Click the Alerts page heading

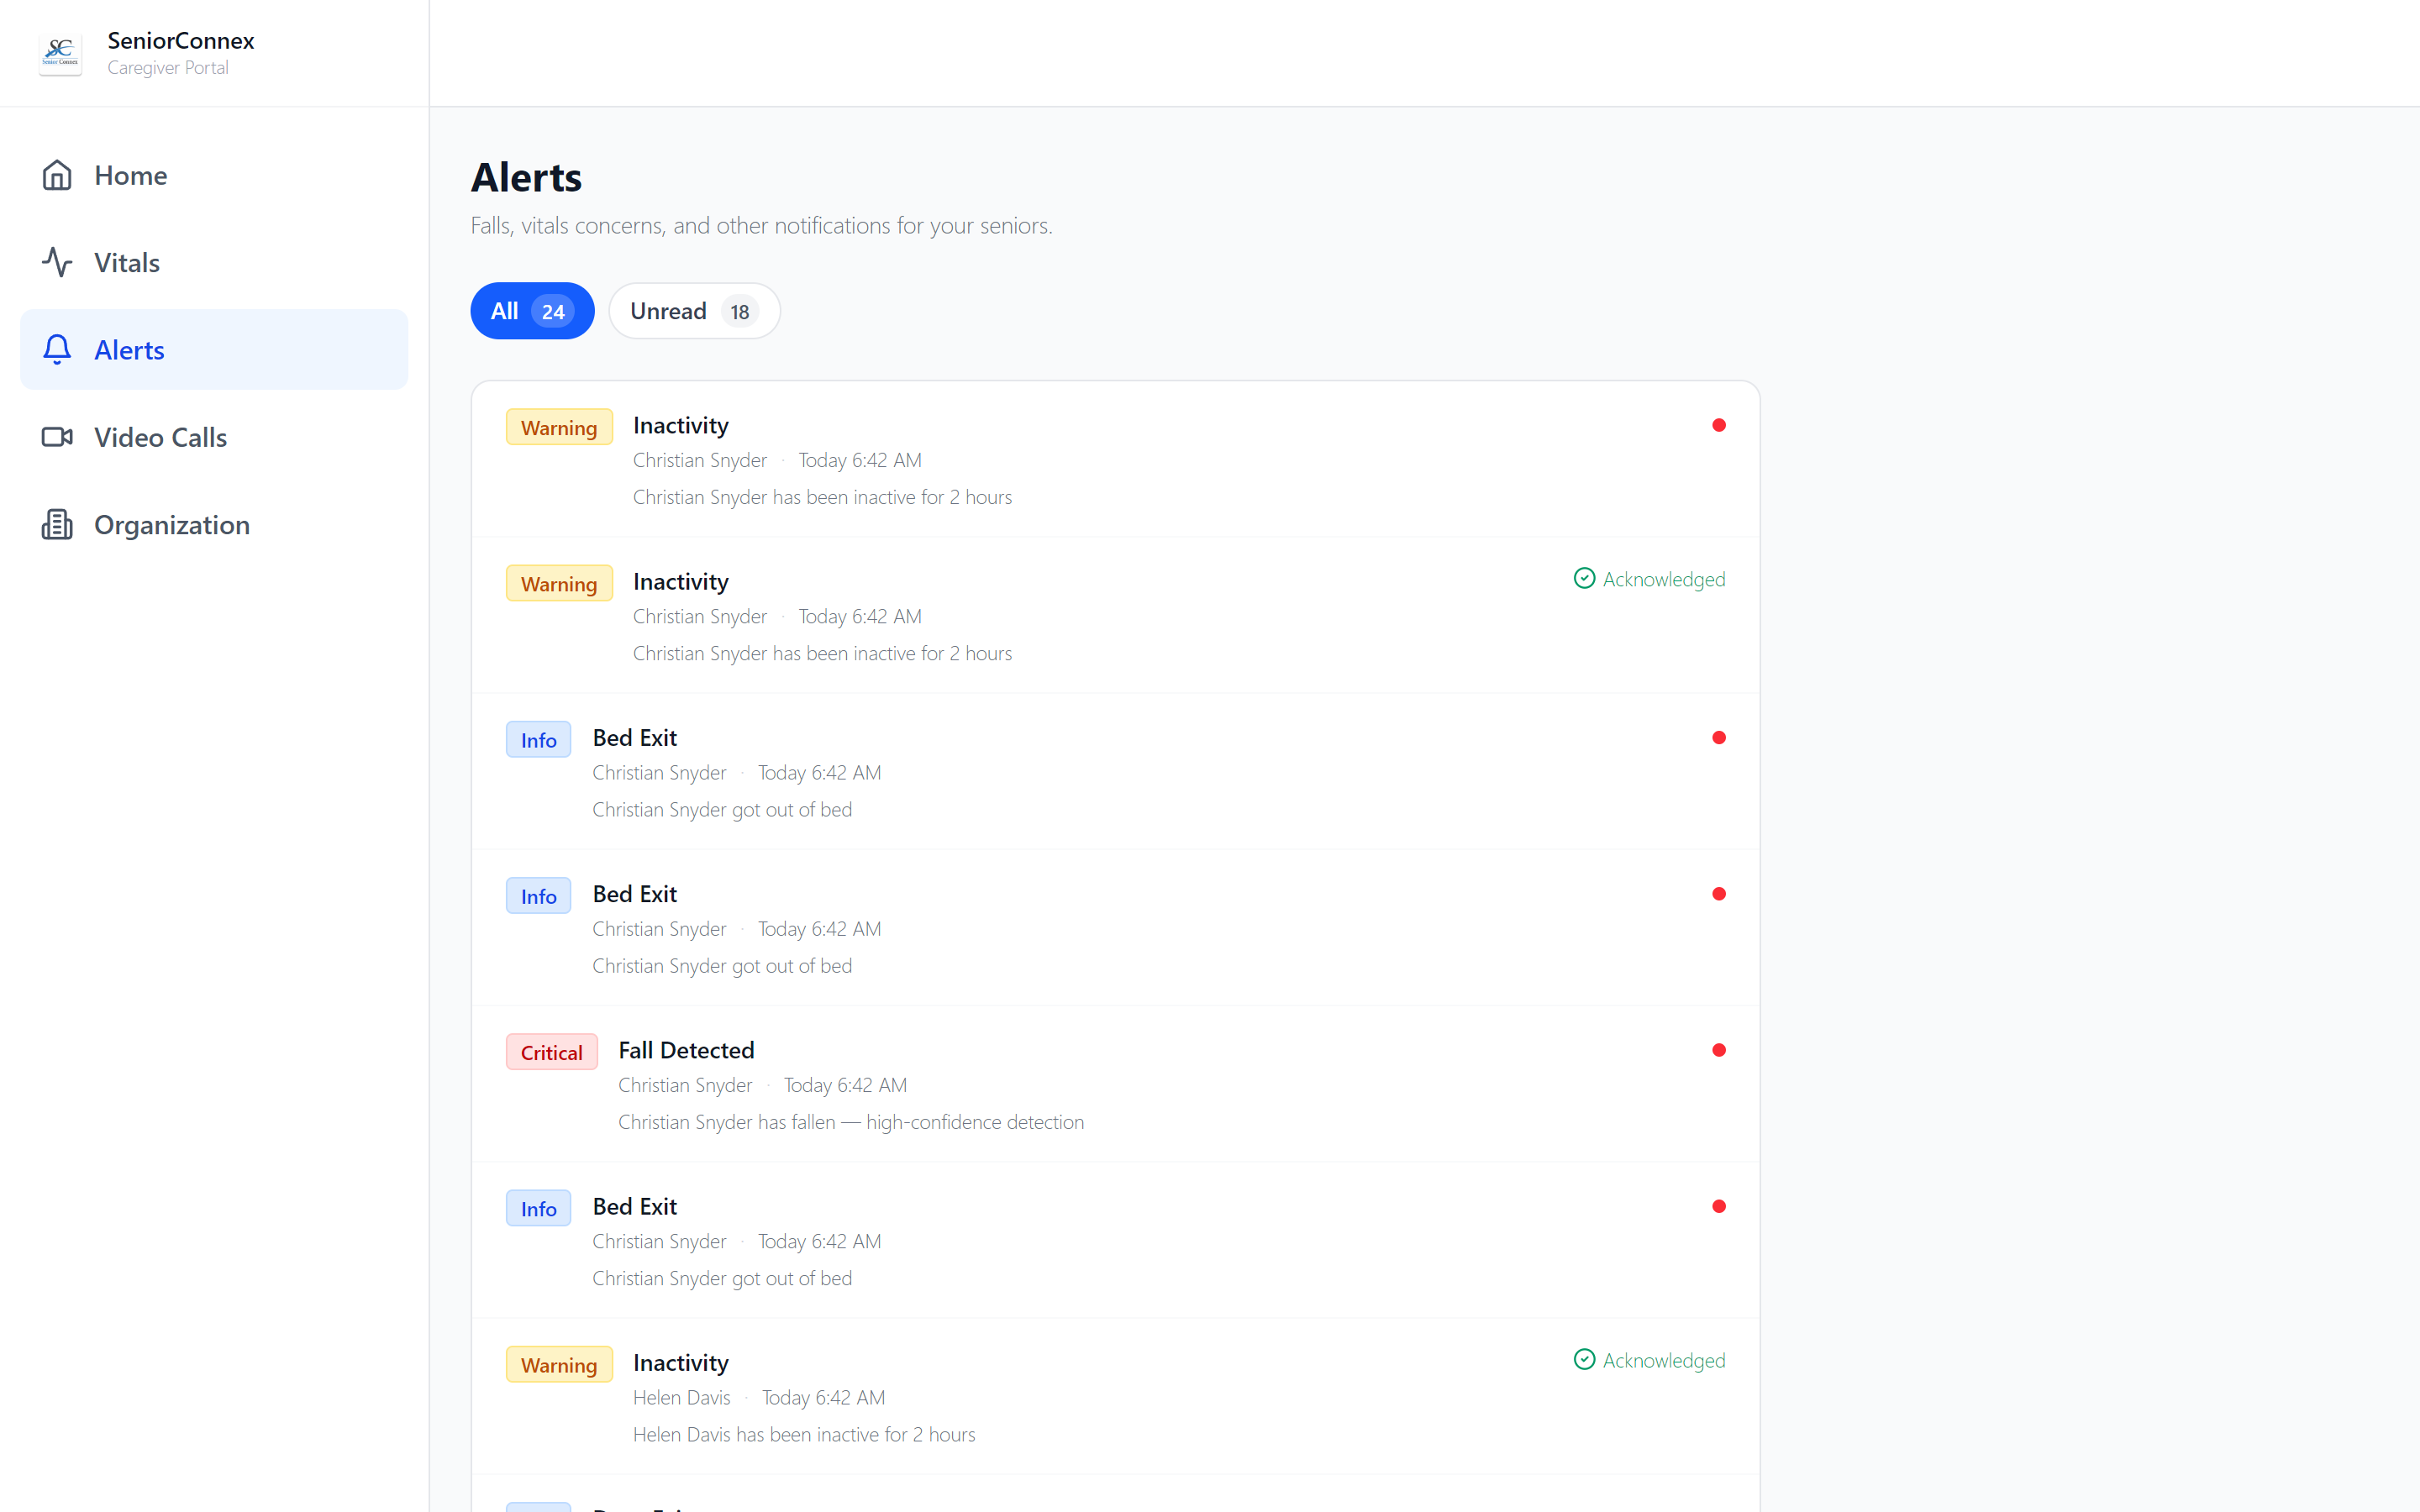coord(526,177)
